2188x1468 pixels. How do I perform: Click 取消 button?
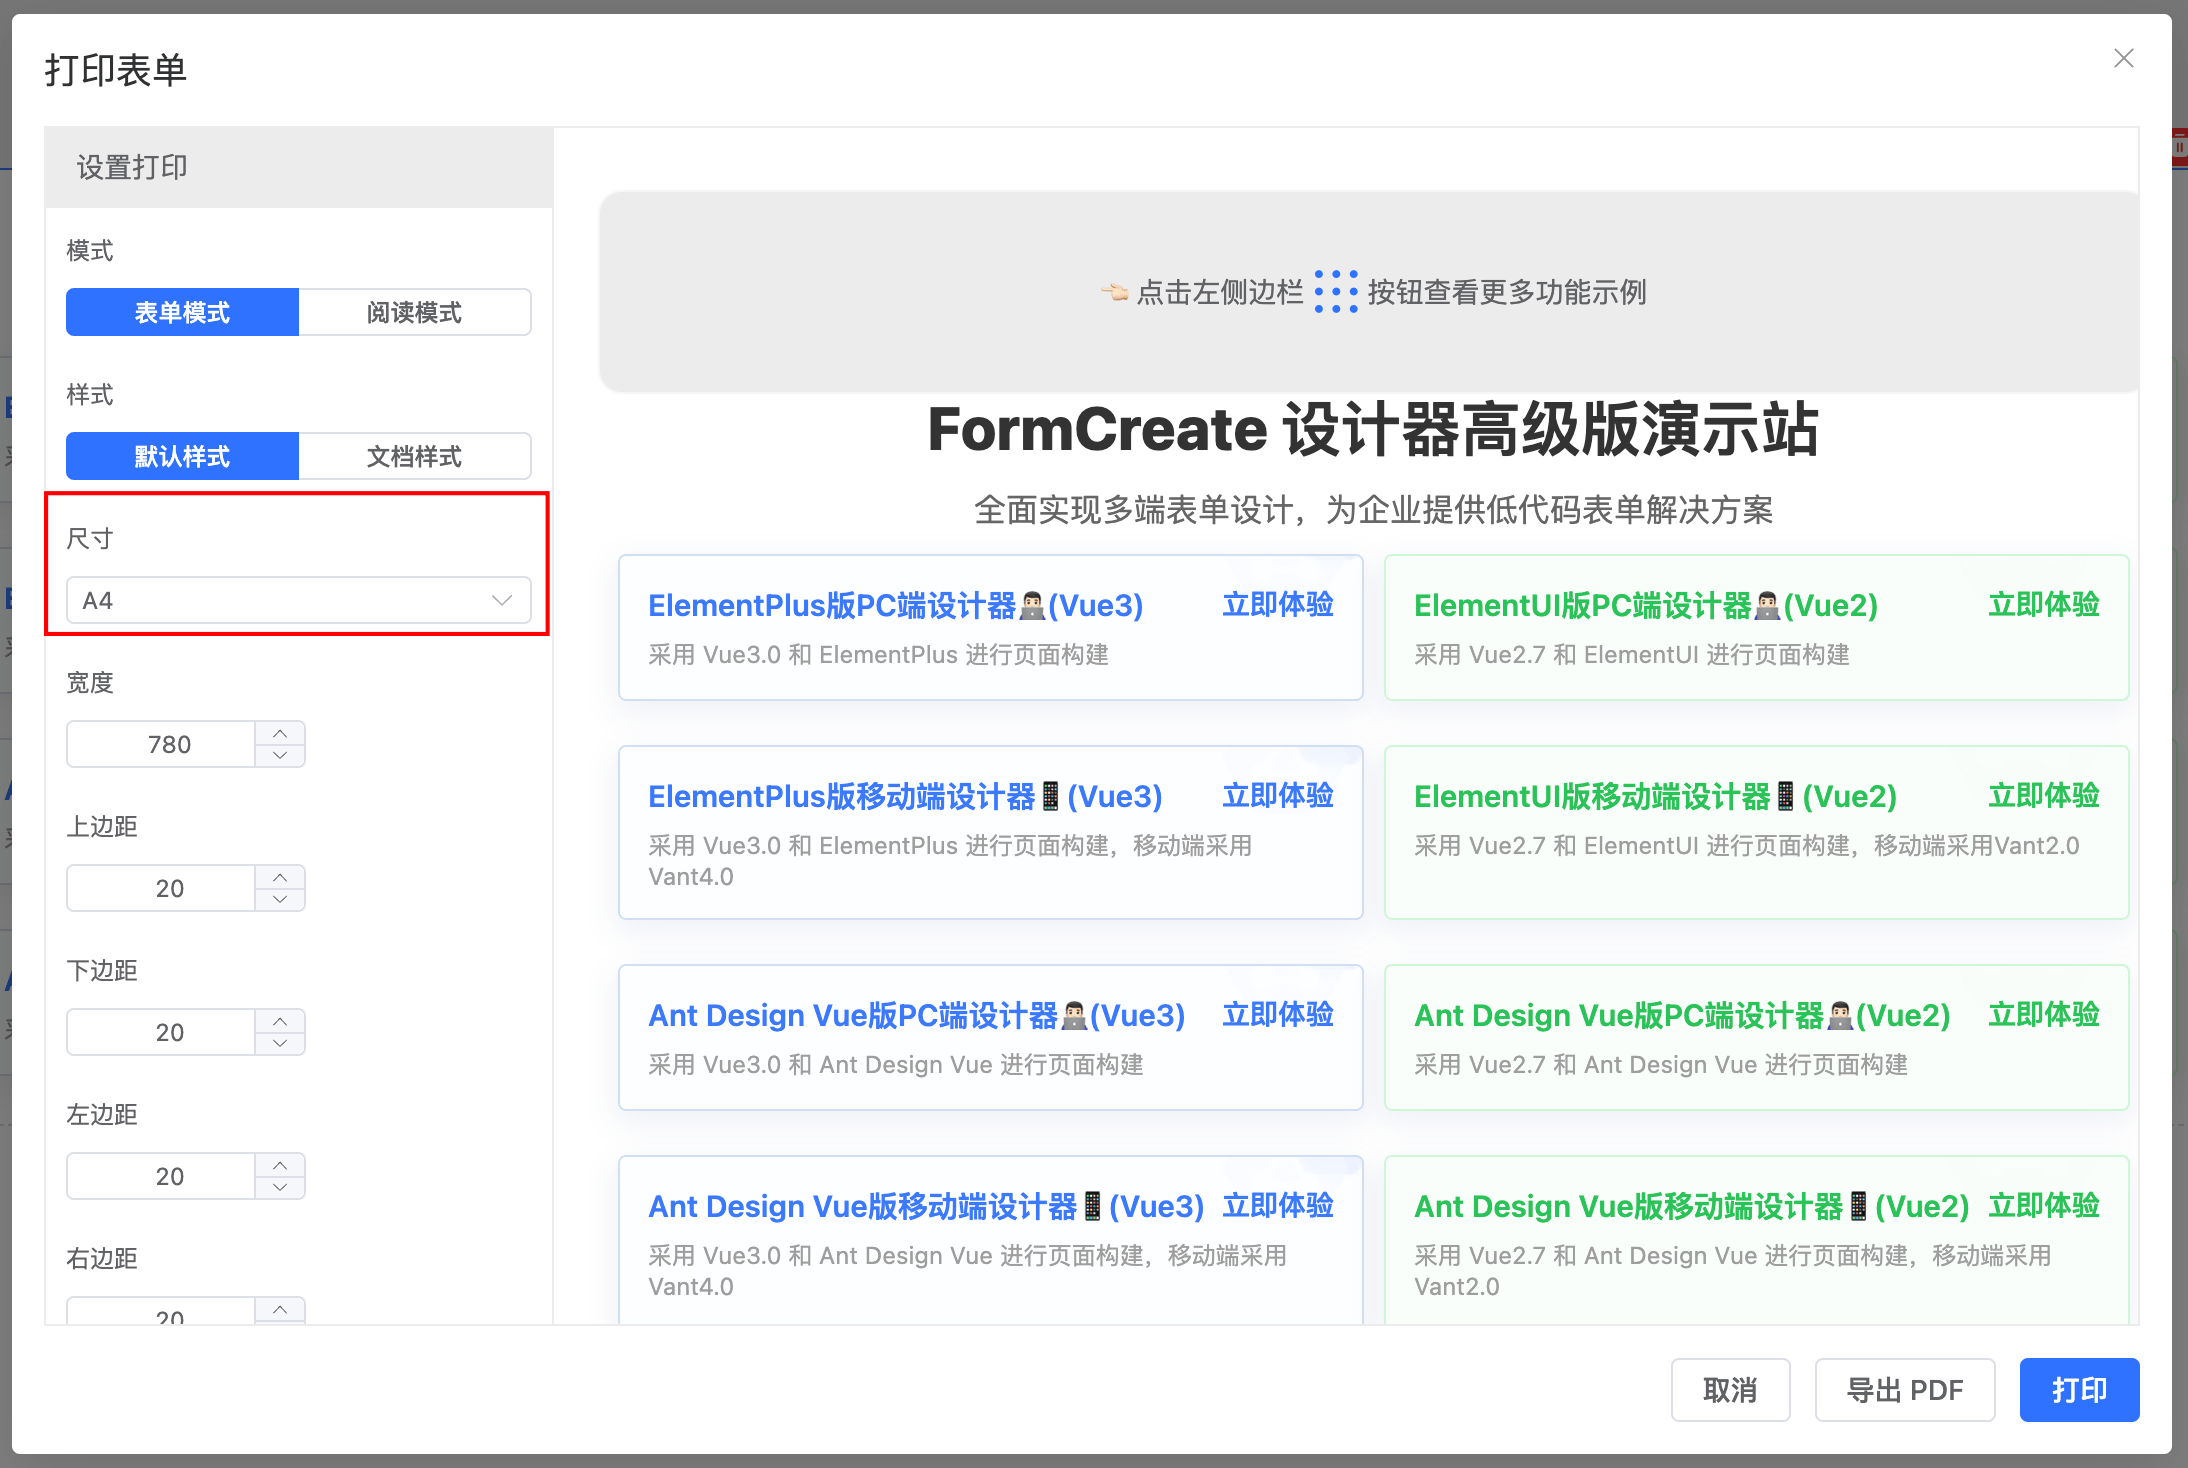tap(1730, 1390)
